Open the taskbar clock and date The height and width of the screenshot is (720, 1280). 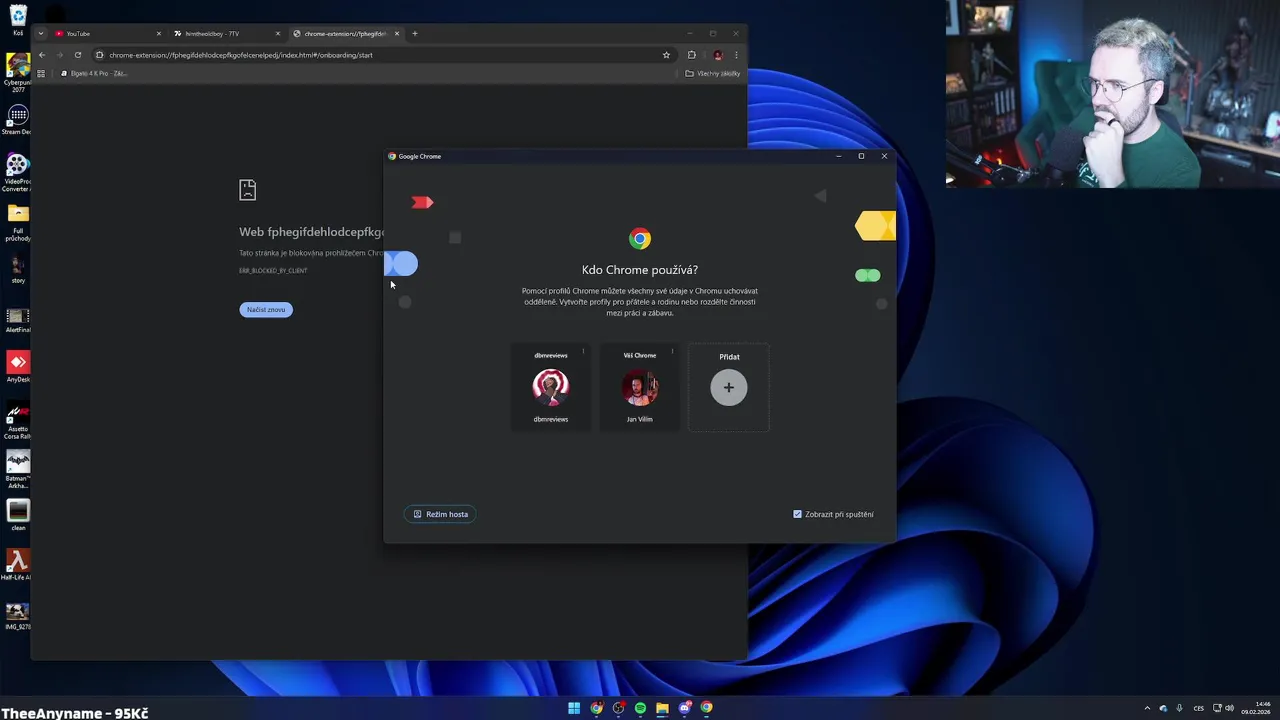tap(1256, 708)
